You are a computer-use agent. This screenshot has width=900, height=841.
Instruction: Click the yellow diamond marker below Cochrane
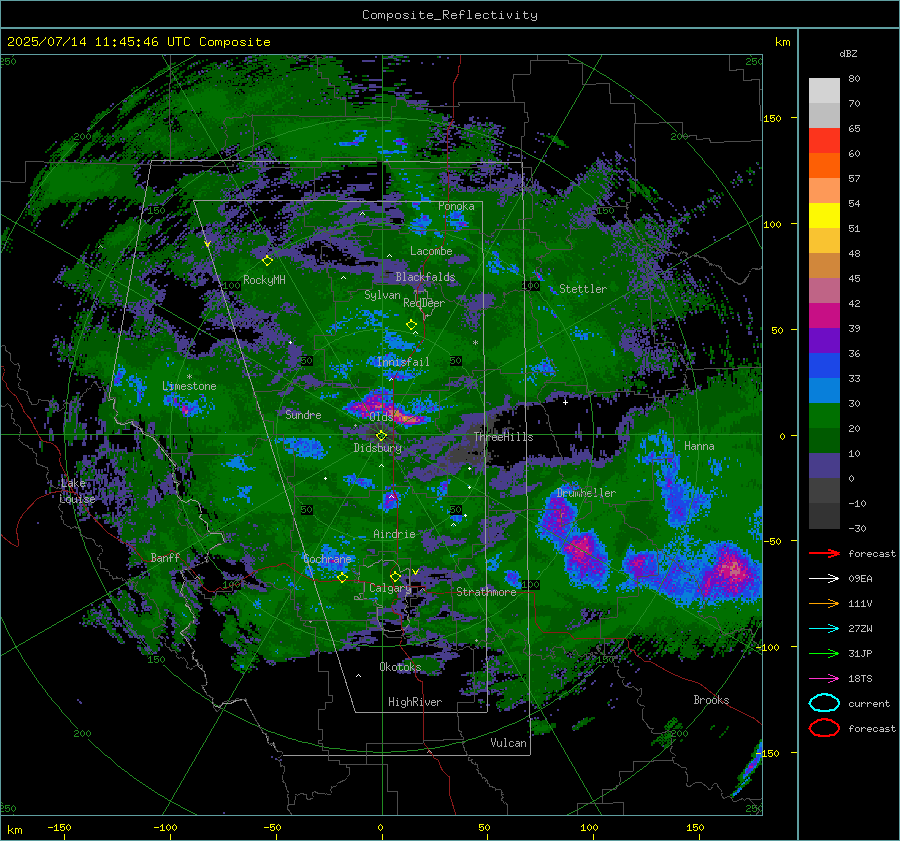pos(342,577)
